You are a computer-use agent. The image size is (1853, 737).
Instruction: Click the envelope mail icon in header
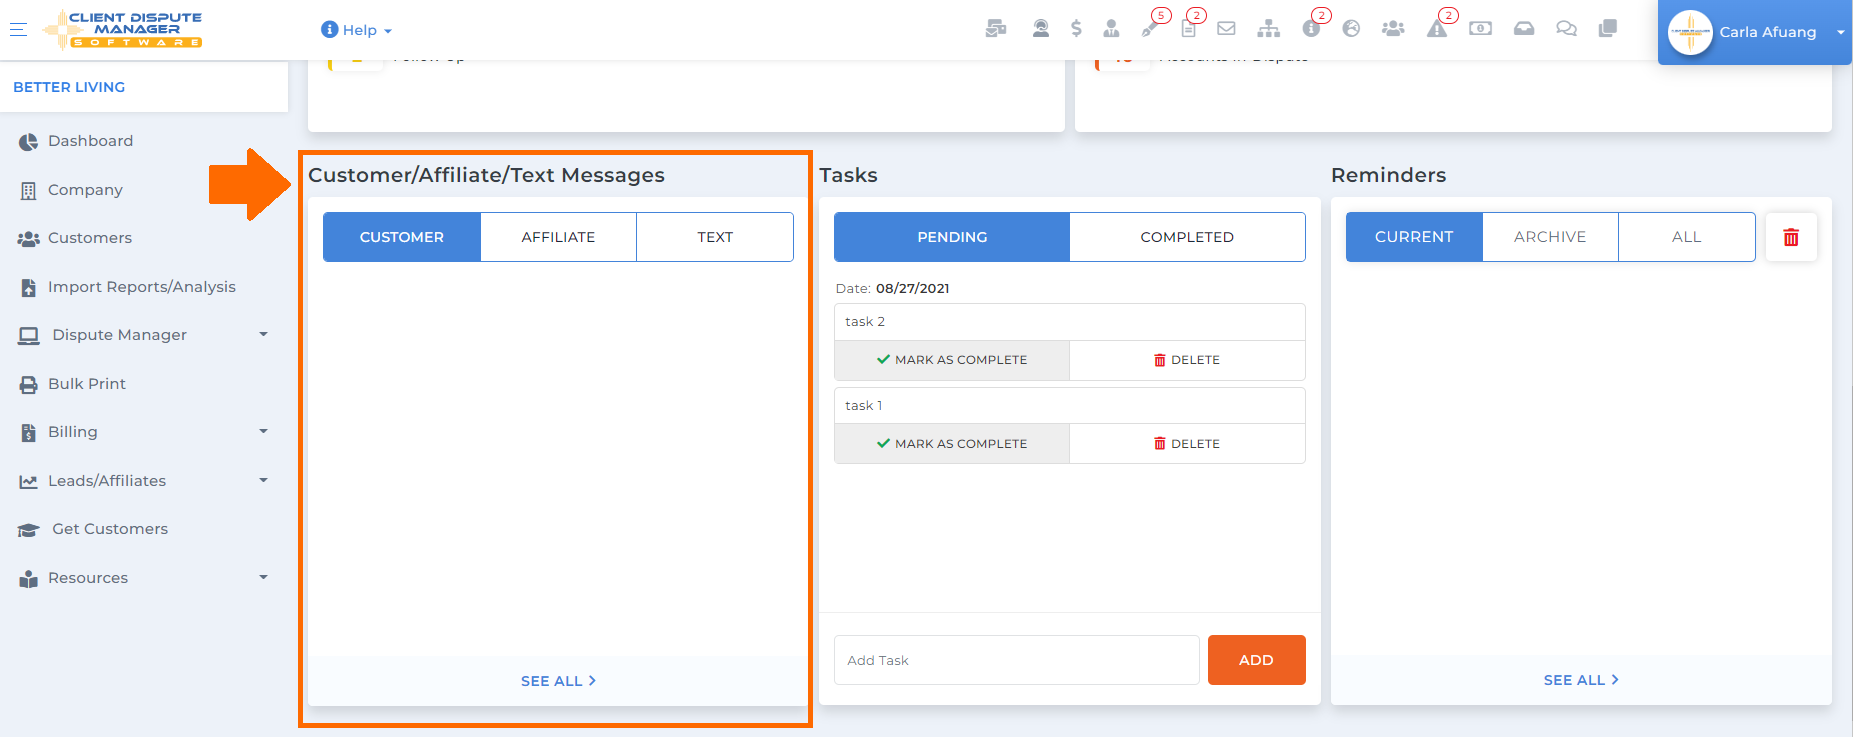pos(1226,29)
